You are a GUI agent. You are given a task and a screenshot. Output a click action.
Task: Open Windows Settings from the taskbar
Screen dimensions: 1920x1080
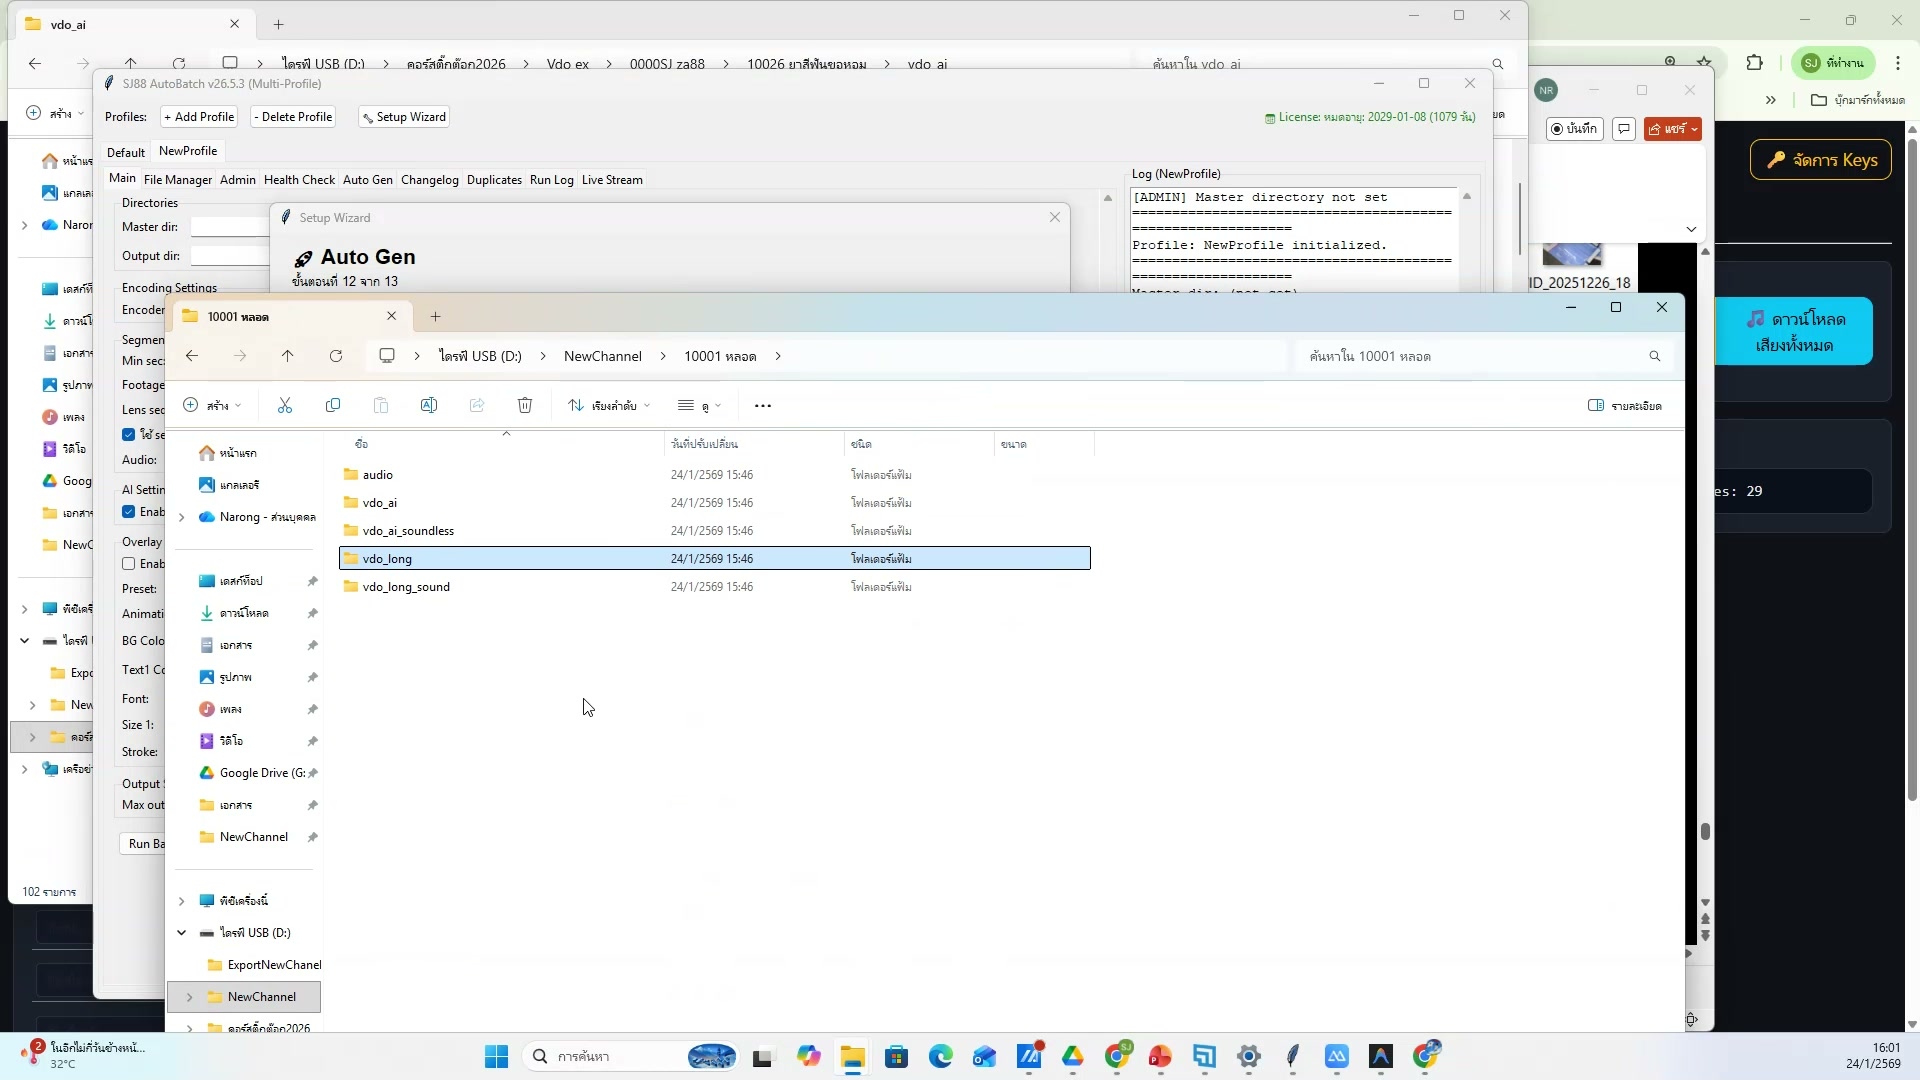pyautogui.click(x=1248, y=1057)
